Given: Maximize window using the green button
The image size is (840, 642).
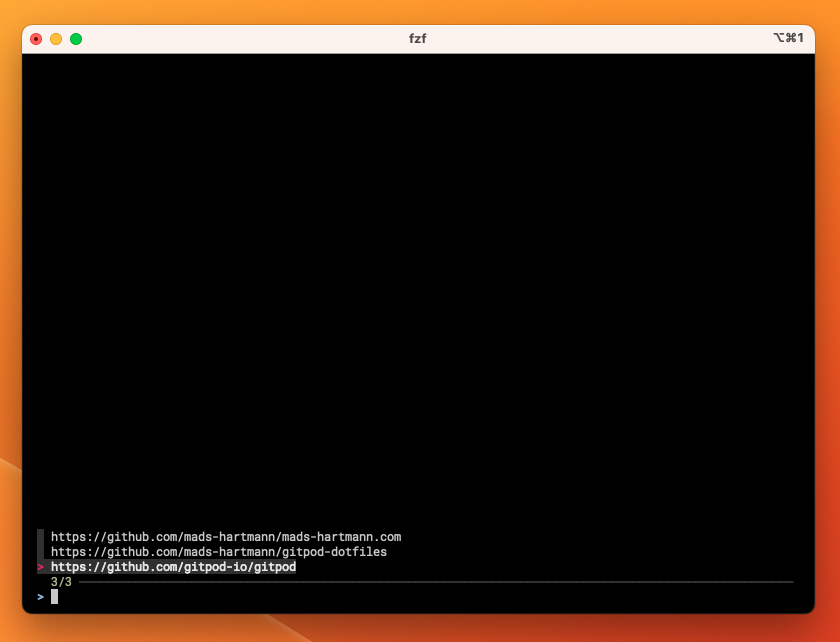Looking at the screenshot, I should (76, 39).
